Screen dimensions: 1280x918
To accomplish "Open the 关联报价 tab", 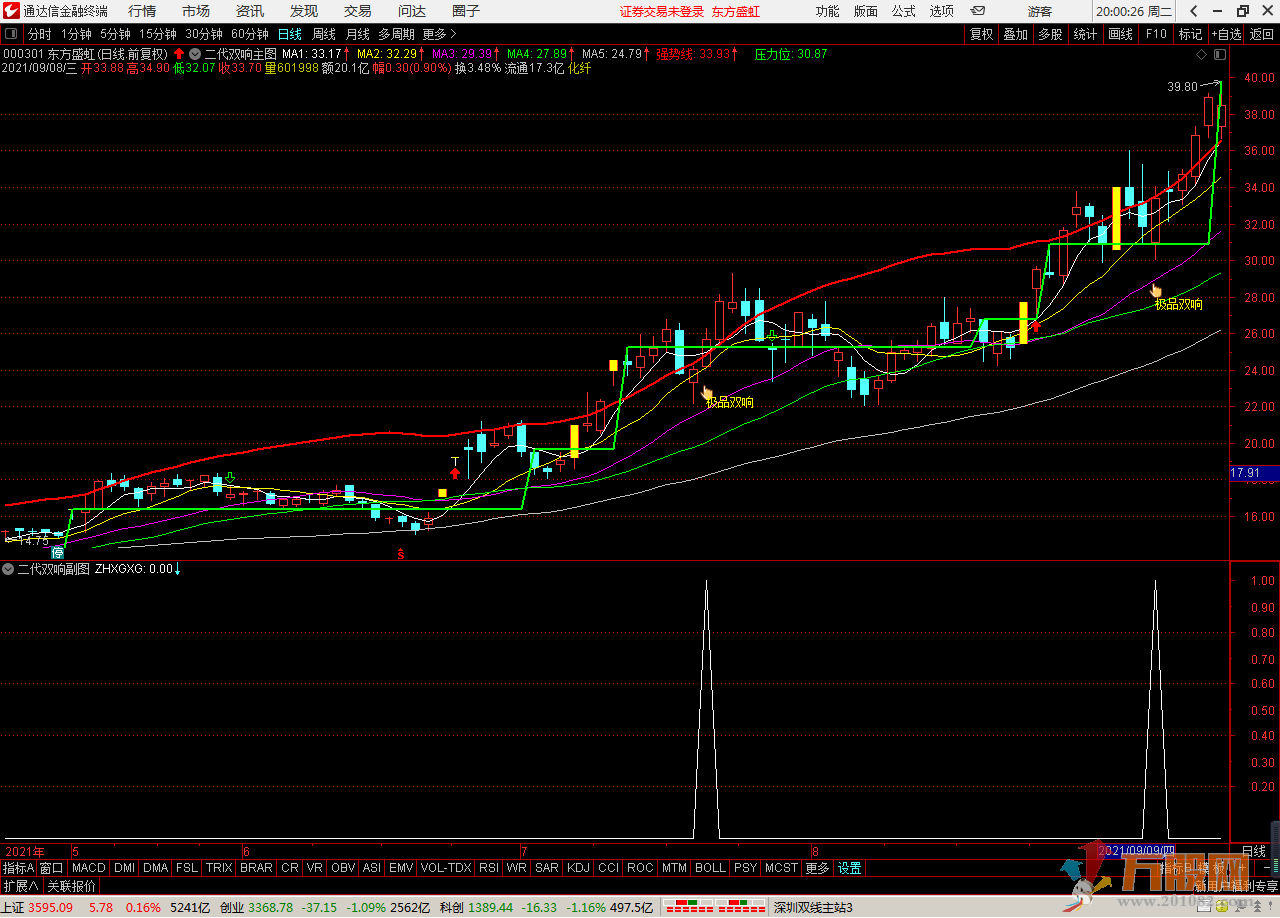I will (72, 886).
